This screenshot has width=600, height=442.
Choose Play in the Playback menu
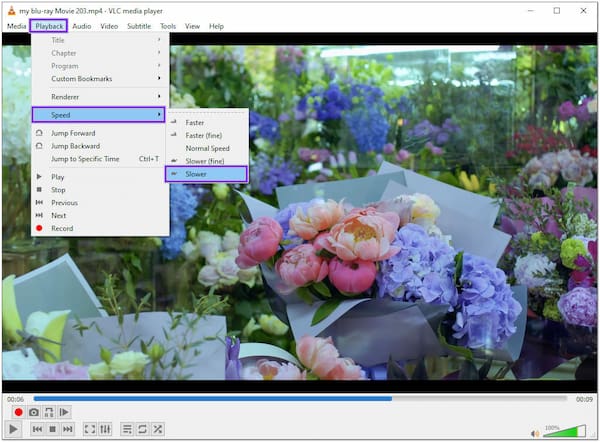tap(100, 177)
